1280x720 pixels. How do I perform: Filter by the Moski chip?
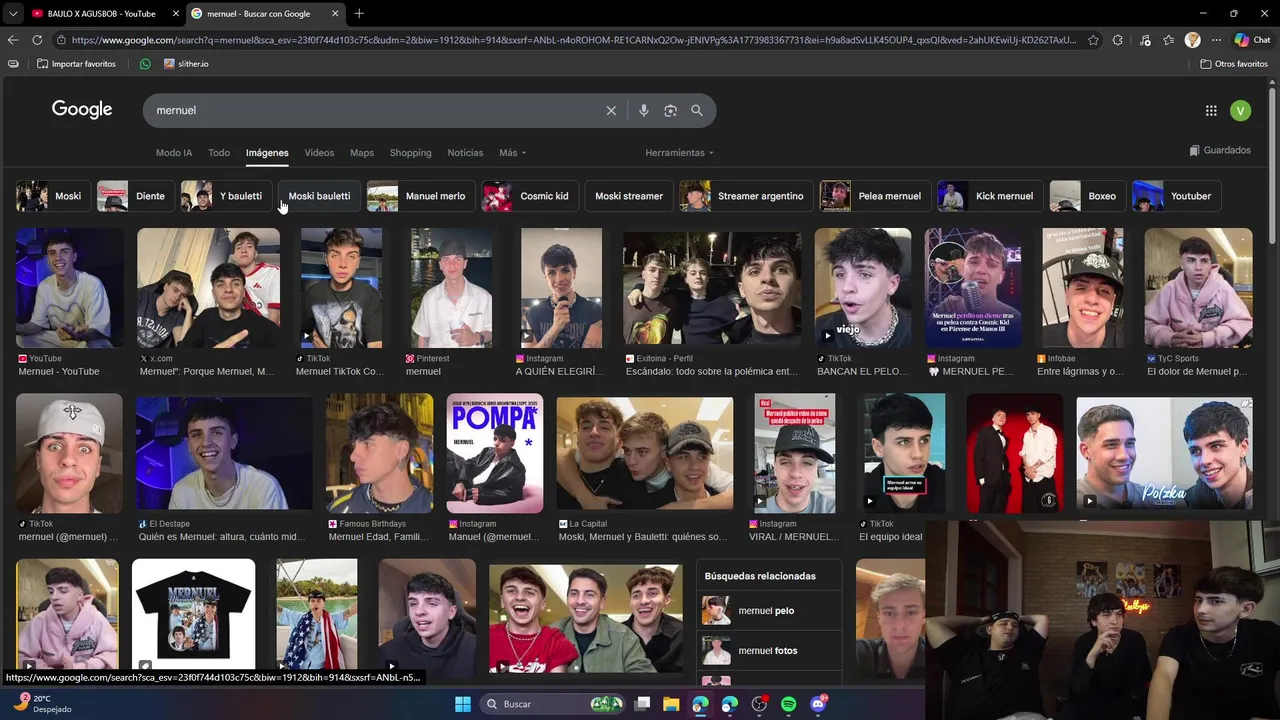click(53, 196)
